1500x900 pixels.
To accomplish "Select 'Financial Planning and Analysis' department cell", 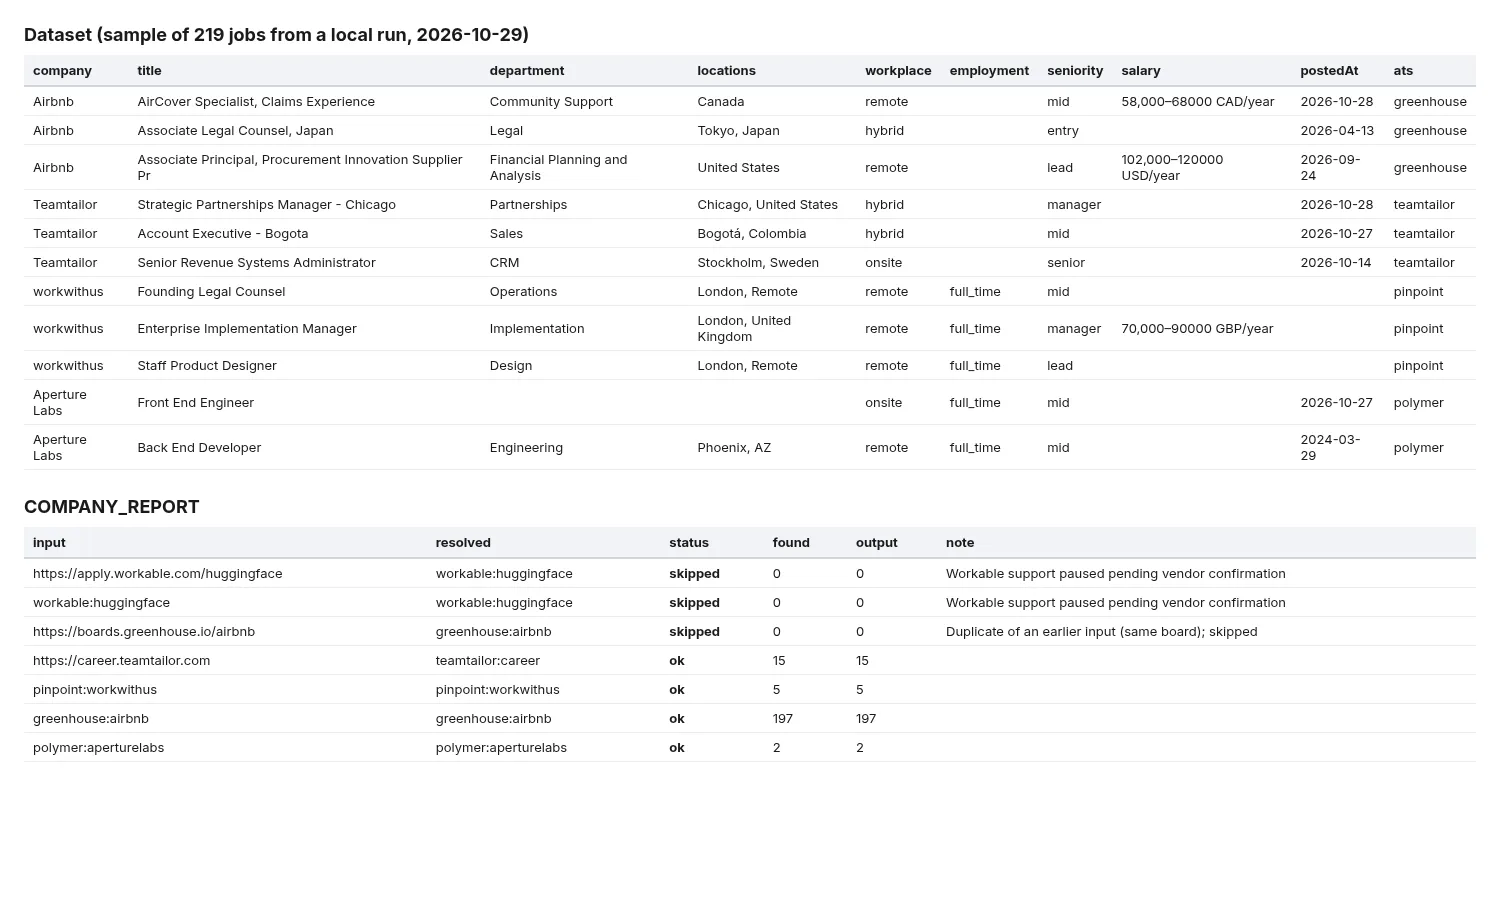I will coord(559,168).
